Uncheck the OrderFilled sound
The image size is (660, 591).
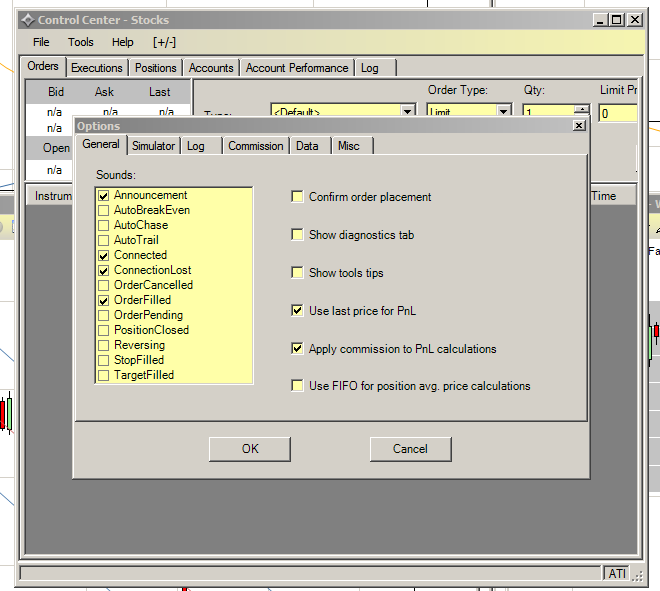[x=104, y=301]
